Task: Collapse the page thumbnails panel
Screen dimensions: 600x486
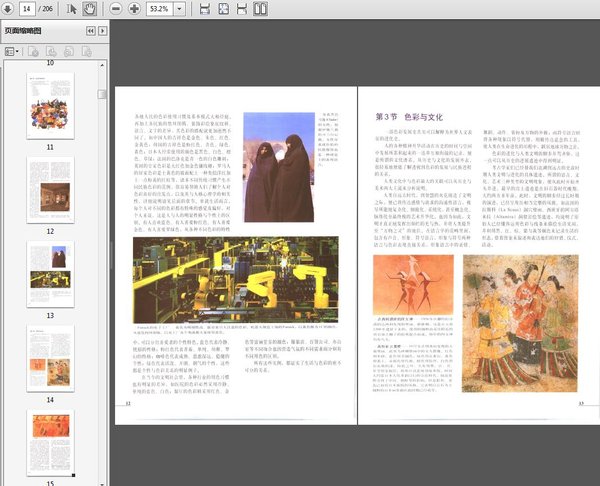Action: (89, 31)
